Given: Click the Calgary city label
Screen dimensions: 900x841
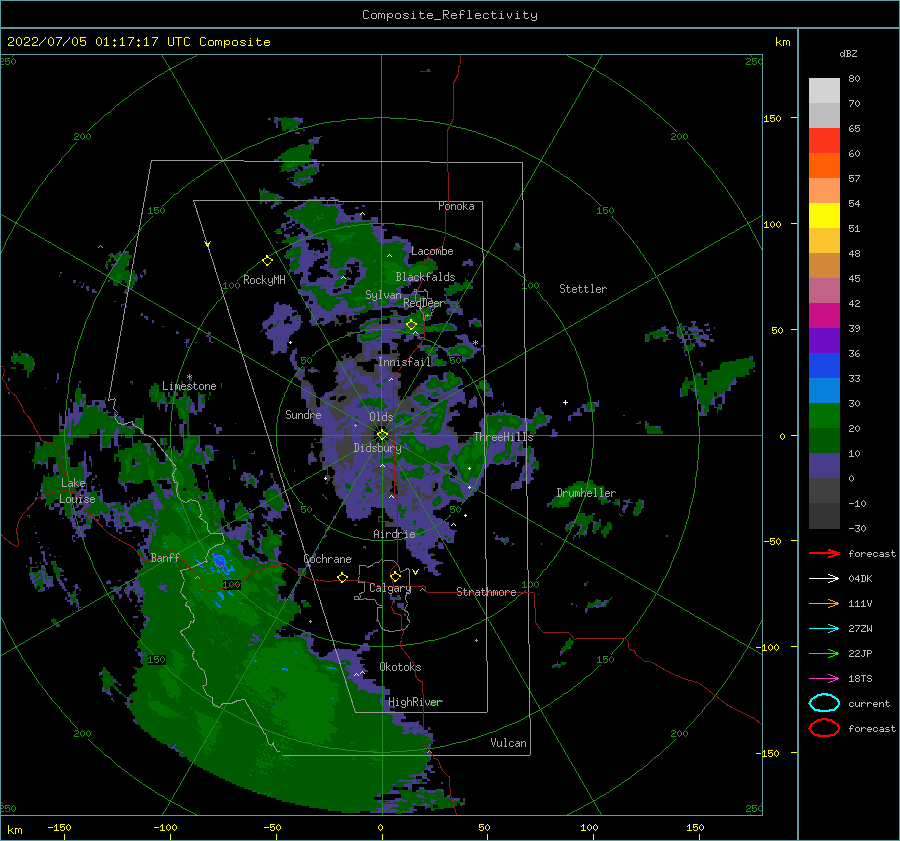Looking at the screenshot, I should (x=390, y=588).
